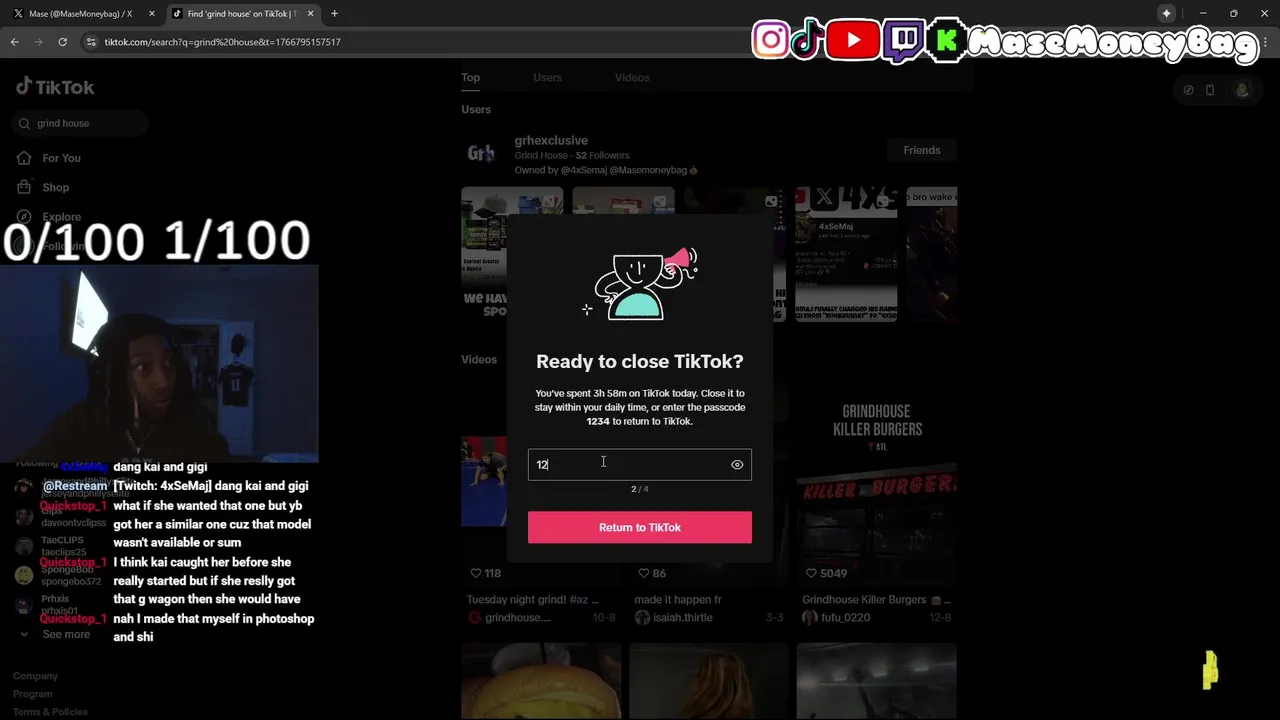Go back in browser history
Image resolution: width=1280 pixels, height=720 pixels.
click(15, 42)
